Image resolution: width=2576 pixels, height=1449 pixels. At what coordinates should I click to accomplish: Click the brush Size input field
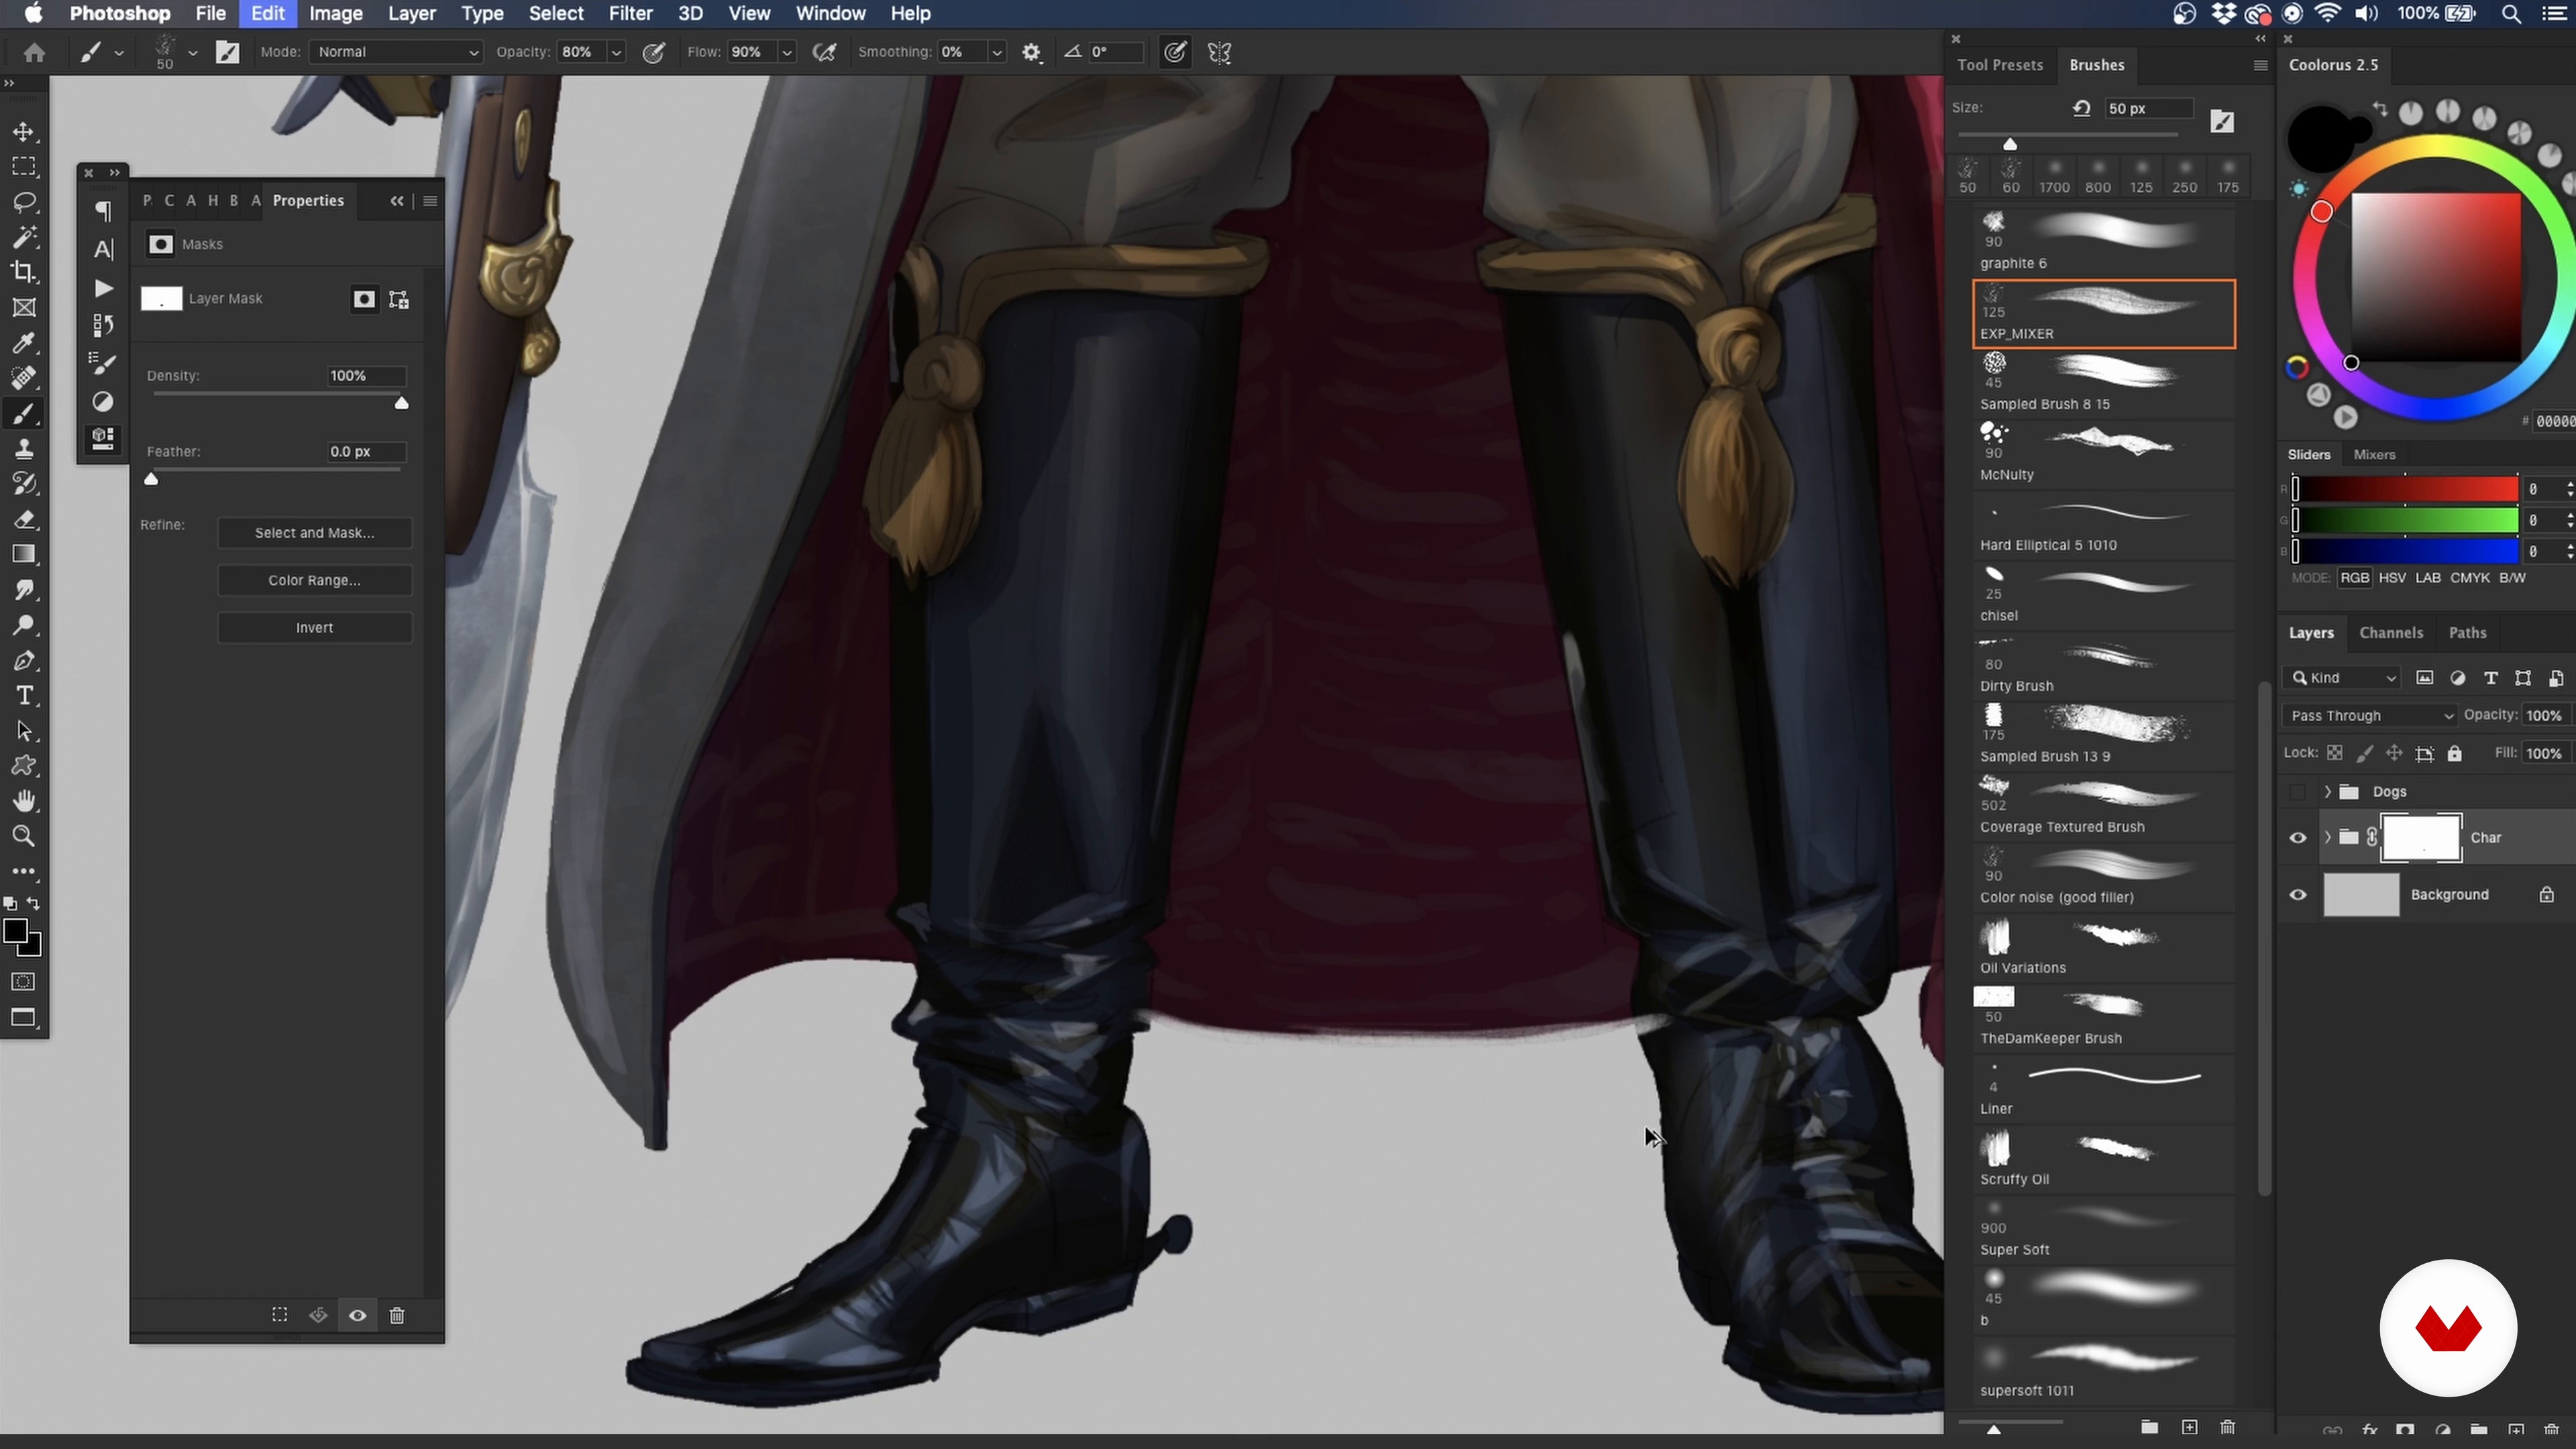click(x=2149, y=108)
